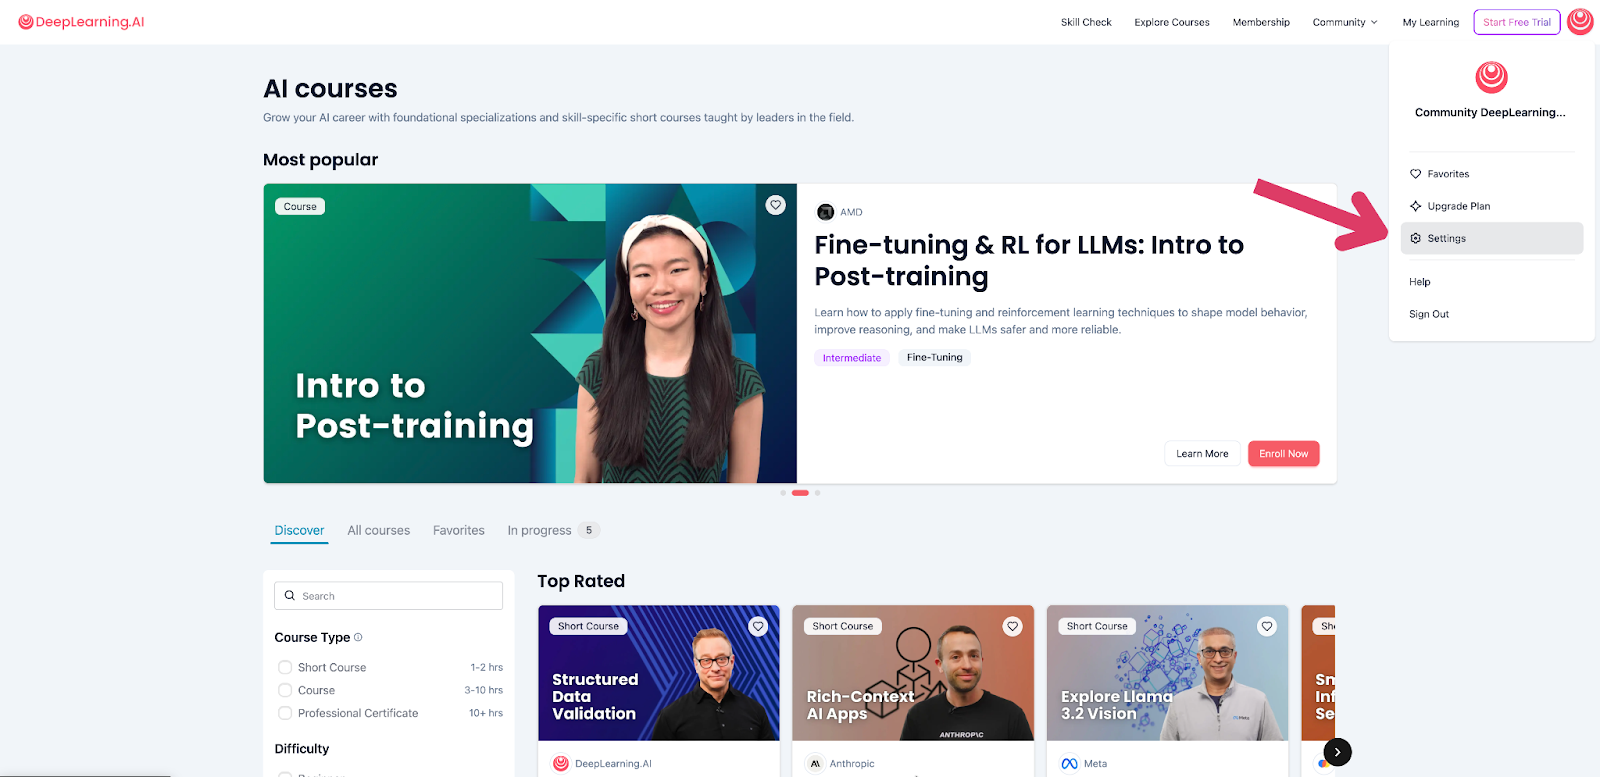
Task: Expand the Community dropdown menu
Action: pyautogui.click(x=1344, y=22)
